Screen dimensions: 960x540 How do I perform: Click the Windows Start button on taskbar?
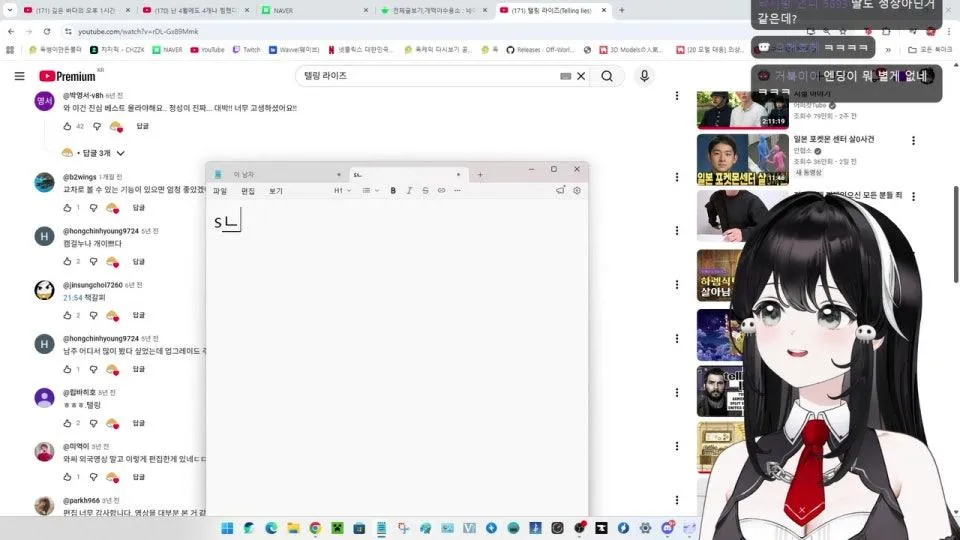[227, 528]
